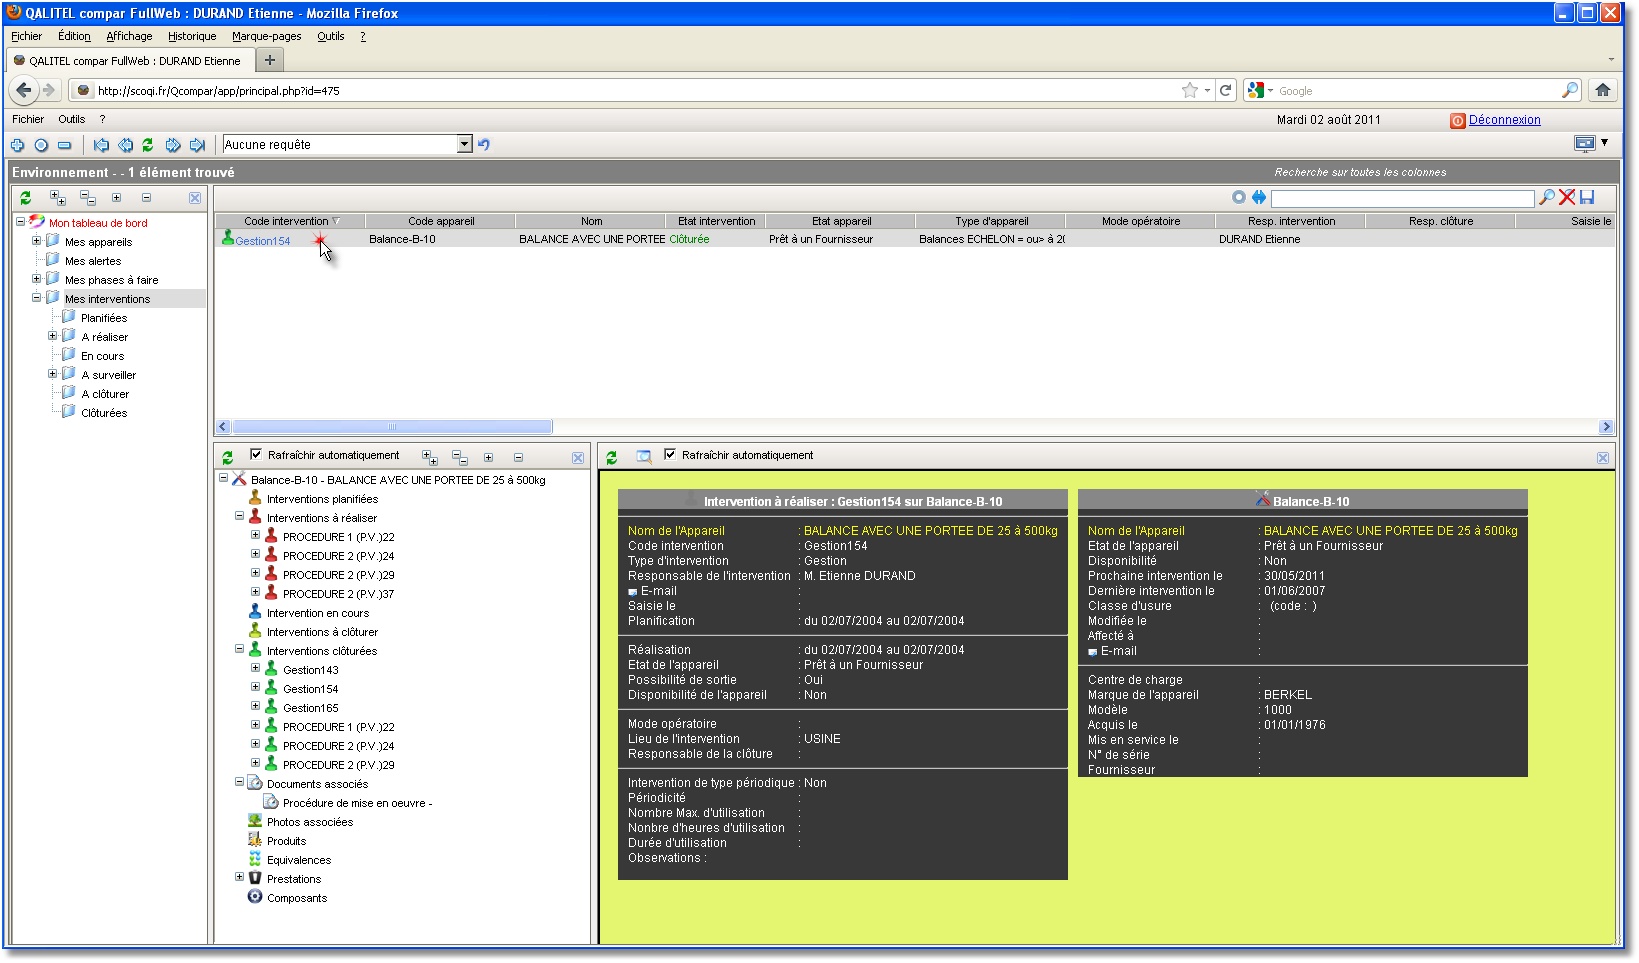Expand the Mes appareils node

(36, 240)
